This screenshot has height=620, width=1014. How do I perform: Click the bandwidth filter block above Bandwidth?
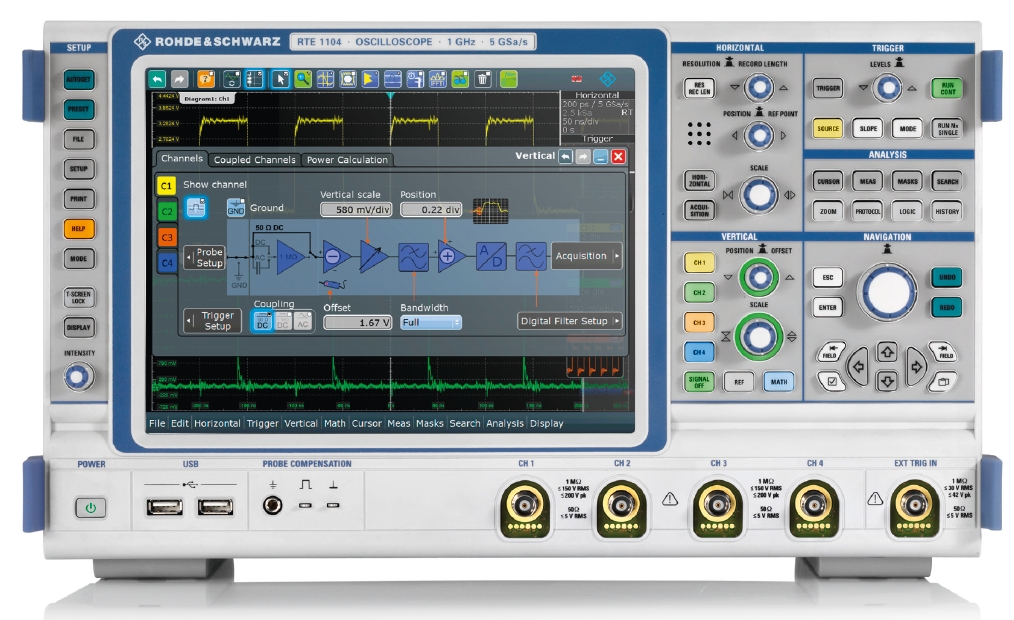[413, 257]
